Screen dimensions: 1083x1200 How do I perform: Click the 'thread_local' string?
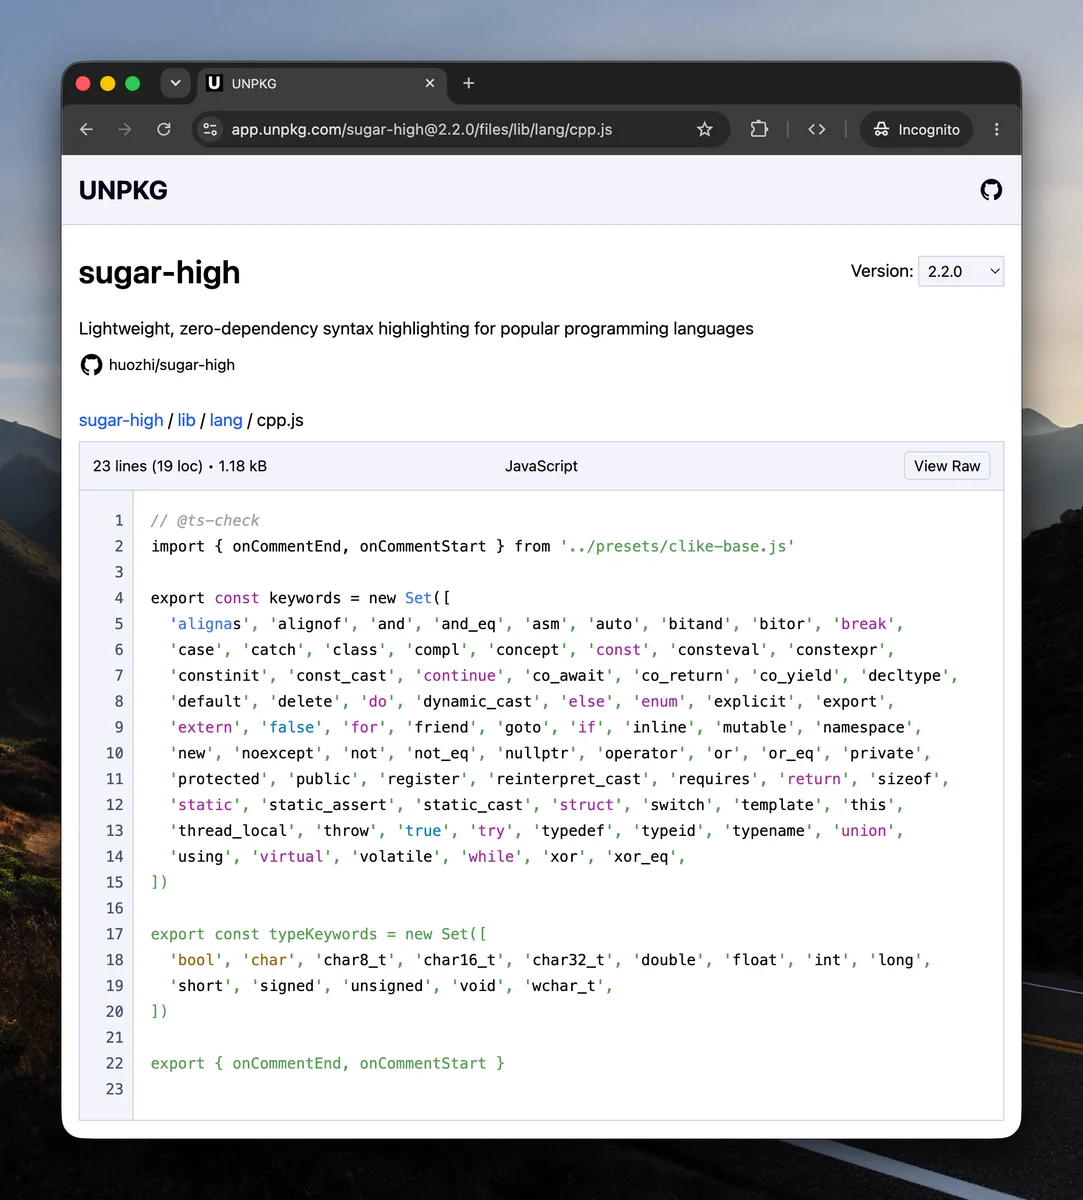tap(233, 831)
